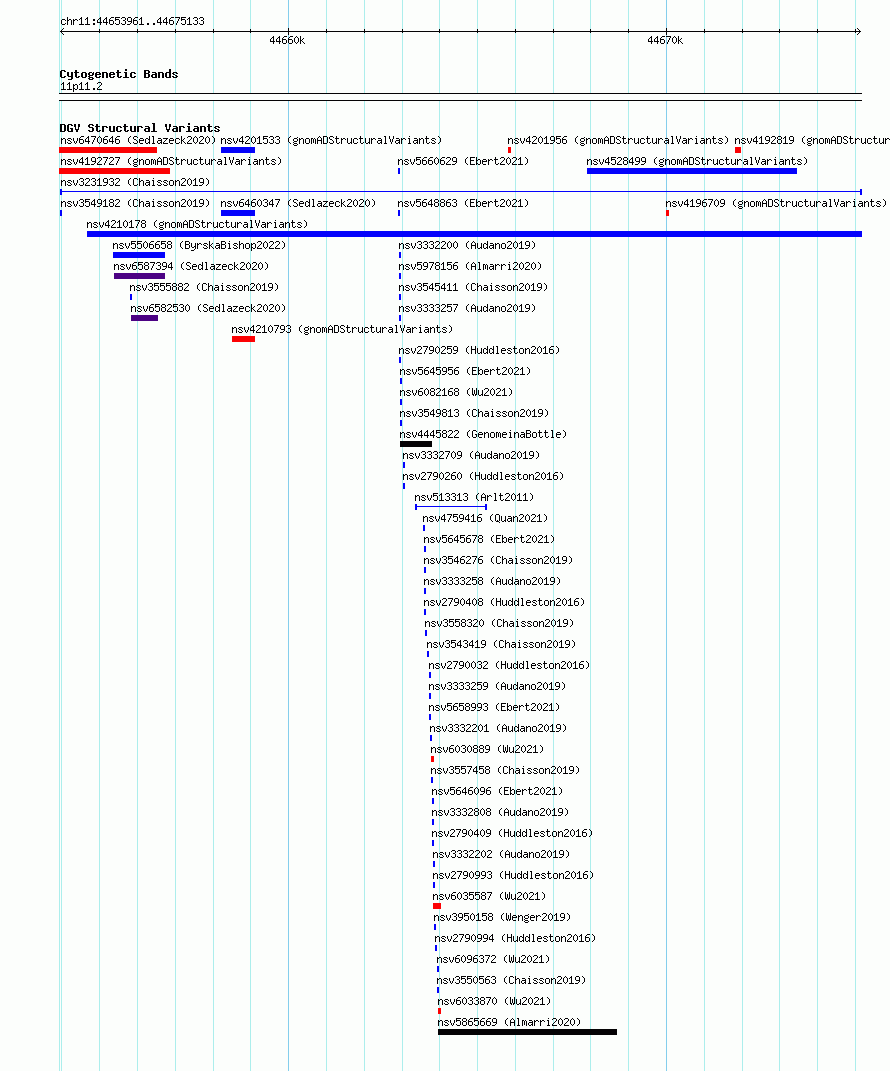
Task: Click nsv3950158 (Wenger2019) label
Action: coord(502,917)
